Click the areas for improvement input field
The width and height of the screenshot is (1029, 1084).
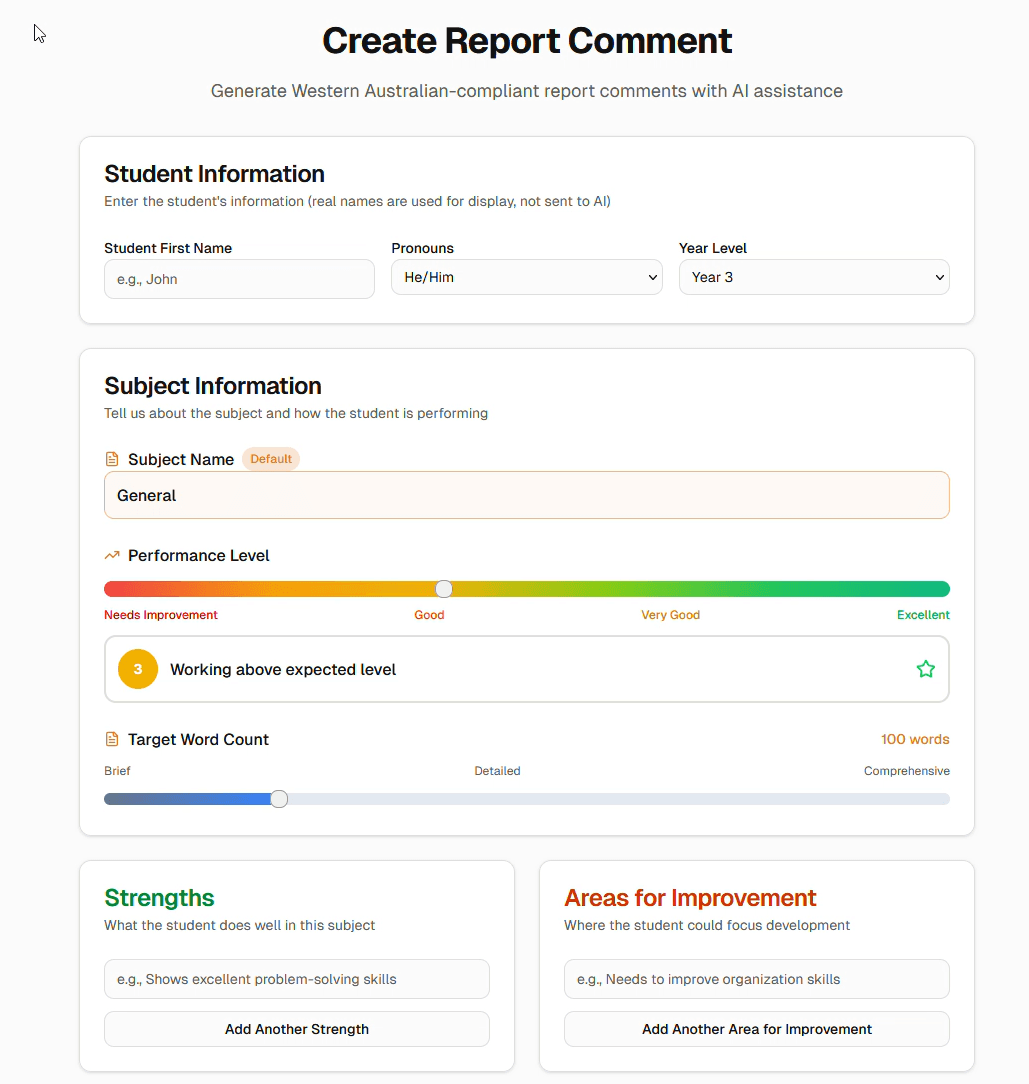(x=756, y=978)
